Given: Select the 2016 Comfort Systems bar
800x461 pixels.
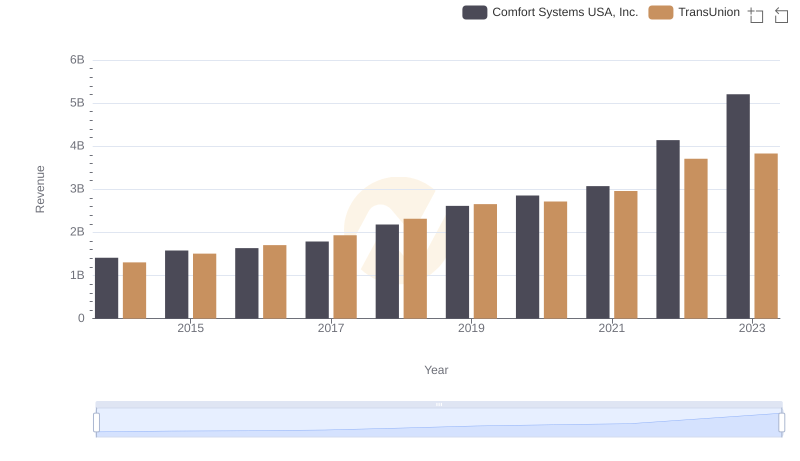Looking at the screenshot, I should pos(247,283).
